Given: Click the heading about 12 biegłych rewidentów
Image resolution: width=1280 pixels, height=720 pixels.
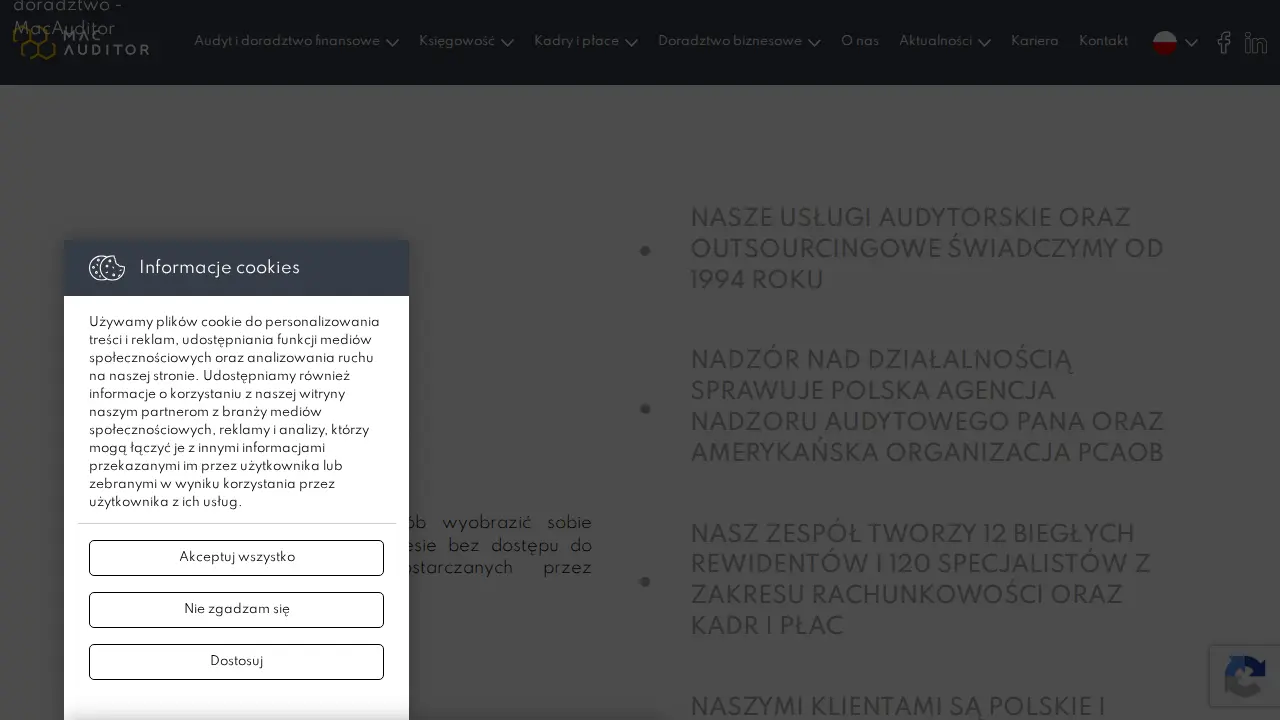Looking at the screenshot, I should pyautogui.click(x=920, y=580).
